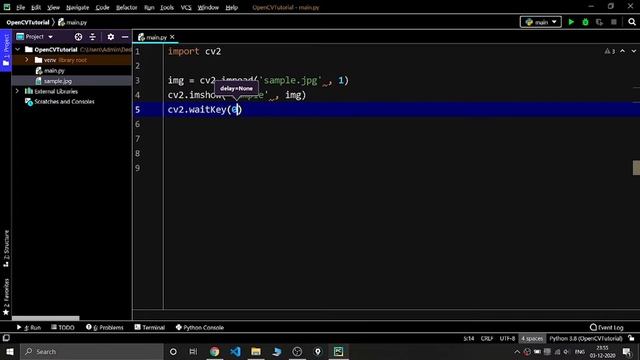
Task: Run the main configuration with green play button
Action: tap(571, 22)
